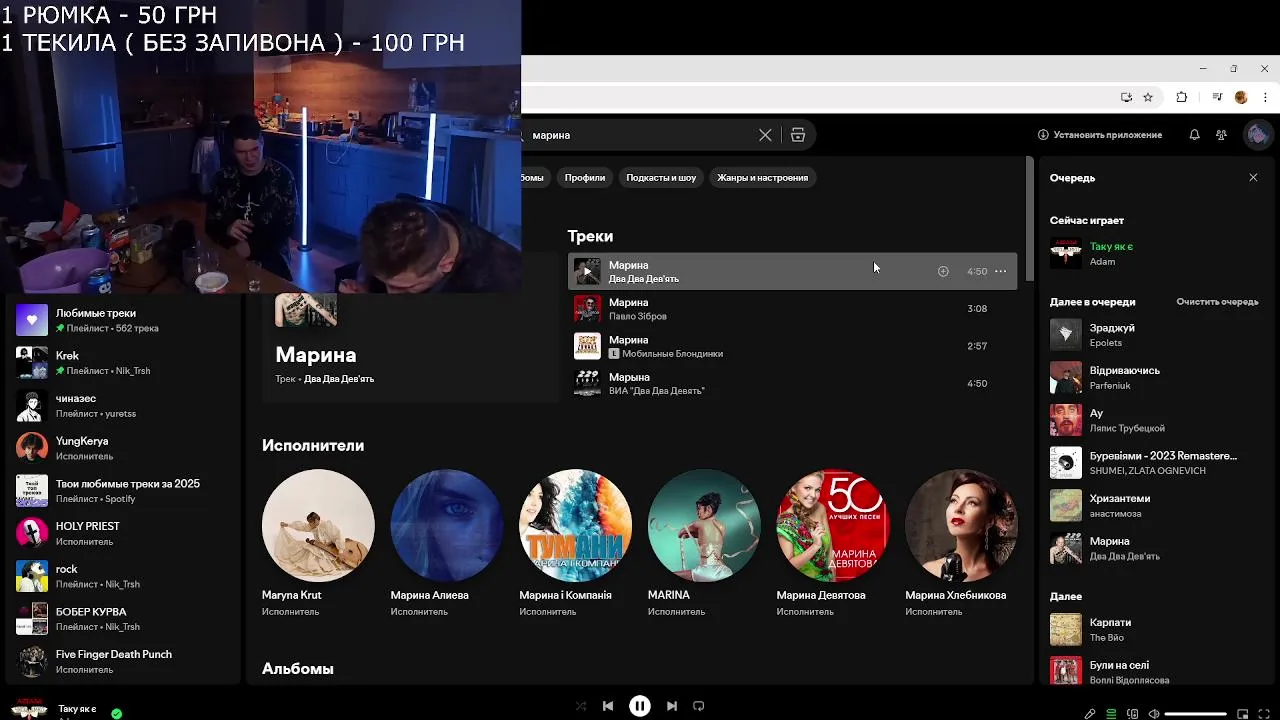This screenshot has width=1280, height=720.
Task: Close the Очередь queue panel
Action: pos(1253,177)
